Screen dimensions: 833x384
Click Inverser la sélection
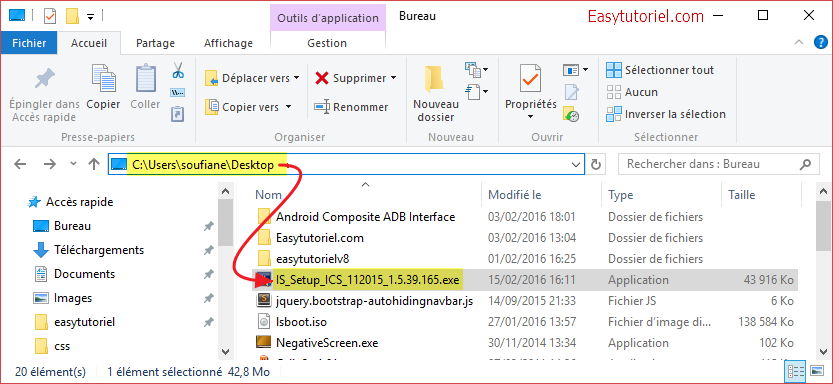[x=666, y=114]
